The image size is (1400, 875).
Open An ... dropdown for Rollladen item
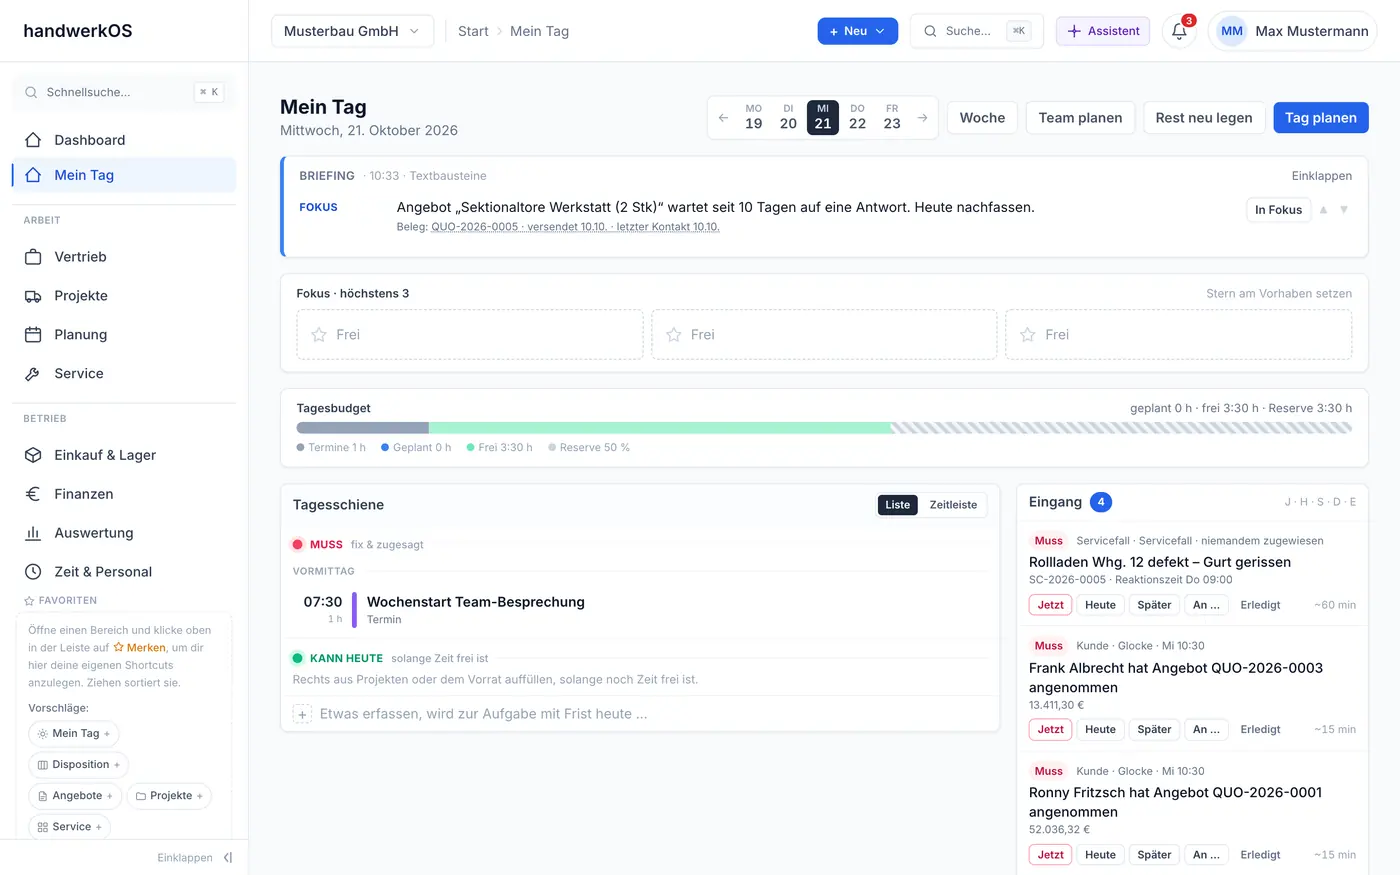click(x=1206, y=605)
